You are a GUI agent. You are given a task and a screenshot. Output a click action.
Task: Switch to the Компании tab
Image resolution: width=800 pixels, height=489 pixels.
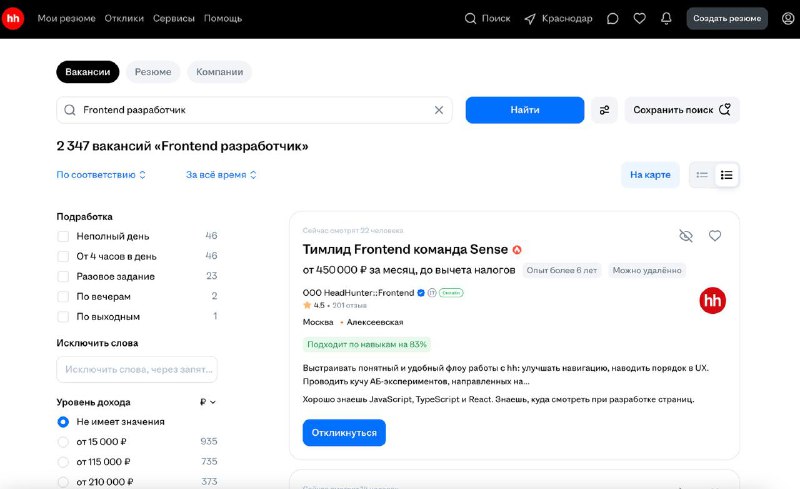click(219, 72)
